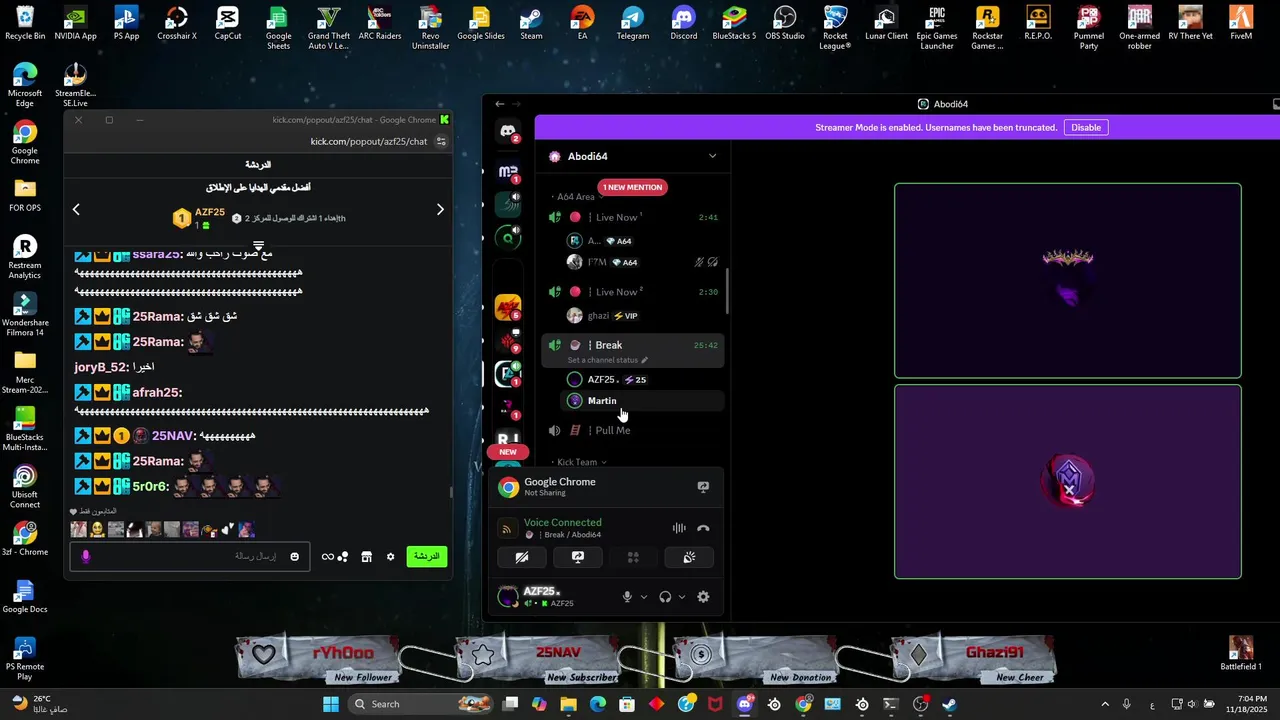Toggle noise suppression waveform icon
Screen dimensions: 1280x720
click(x=679, y=529)
